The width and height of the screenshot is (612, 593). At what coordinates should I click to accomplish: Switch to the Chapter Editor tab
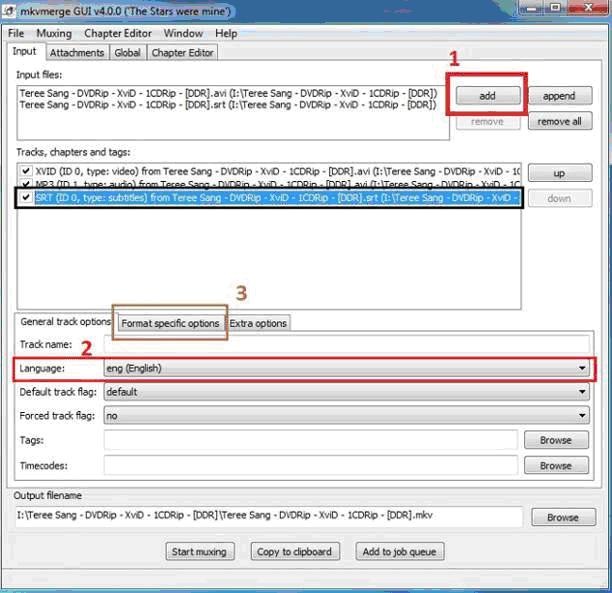(x=182, y=53)
